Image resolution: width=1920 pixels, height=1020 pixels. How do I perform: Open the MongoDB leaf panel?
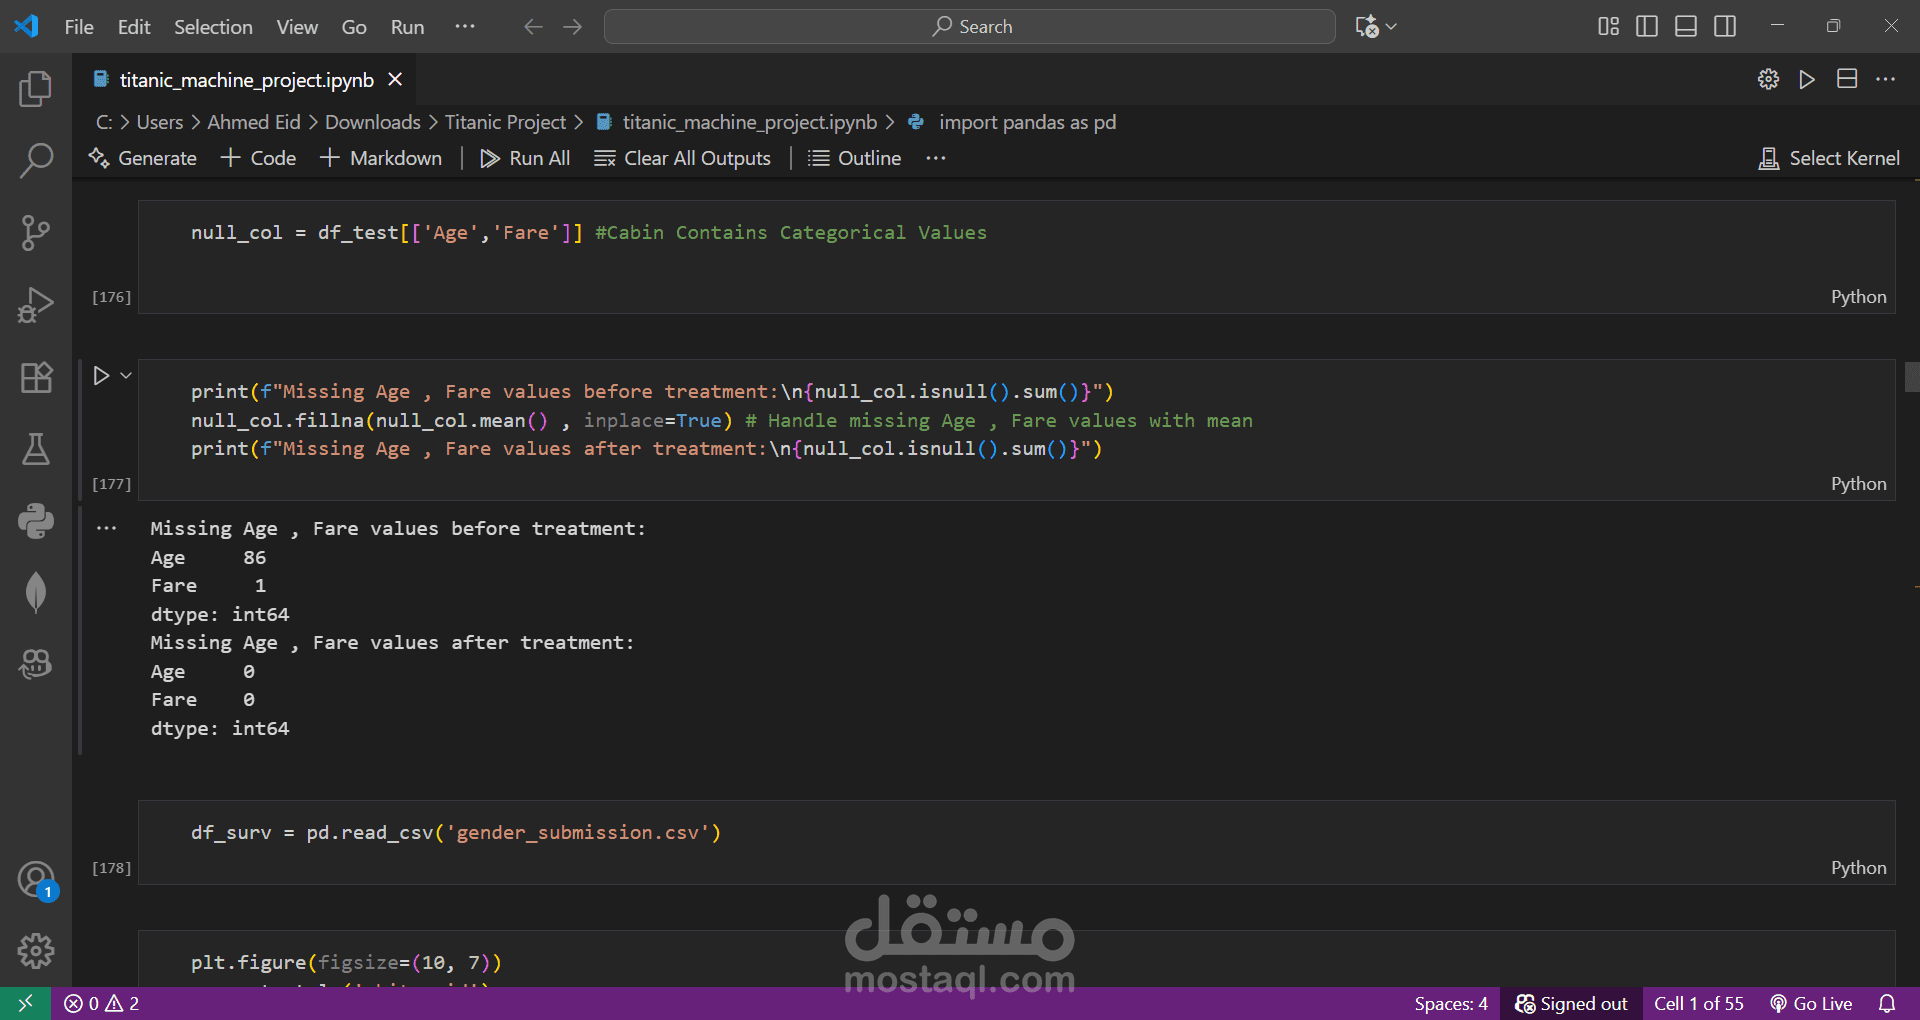click(x=36, y=593)
